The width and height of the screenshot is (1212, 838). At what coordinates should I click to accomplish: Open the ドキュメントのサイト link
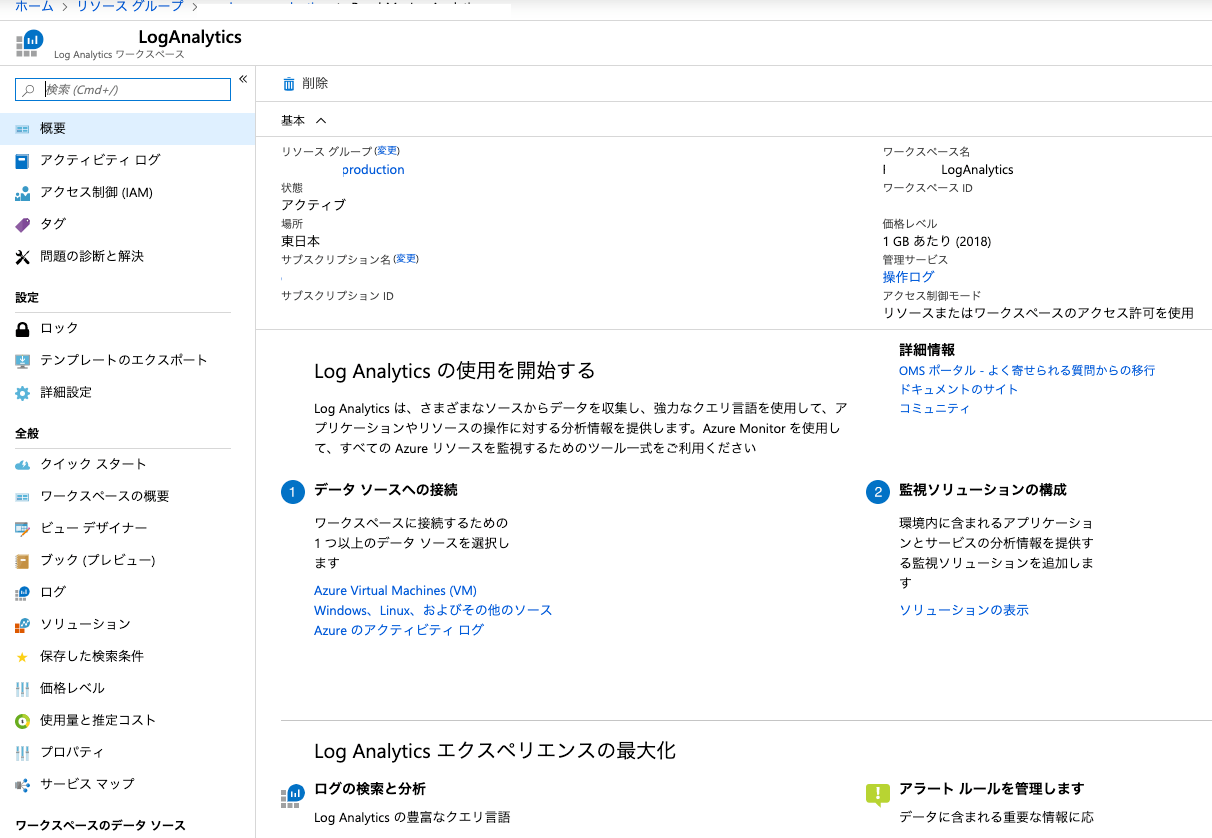pyautogui.click(x=958, y=390)
